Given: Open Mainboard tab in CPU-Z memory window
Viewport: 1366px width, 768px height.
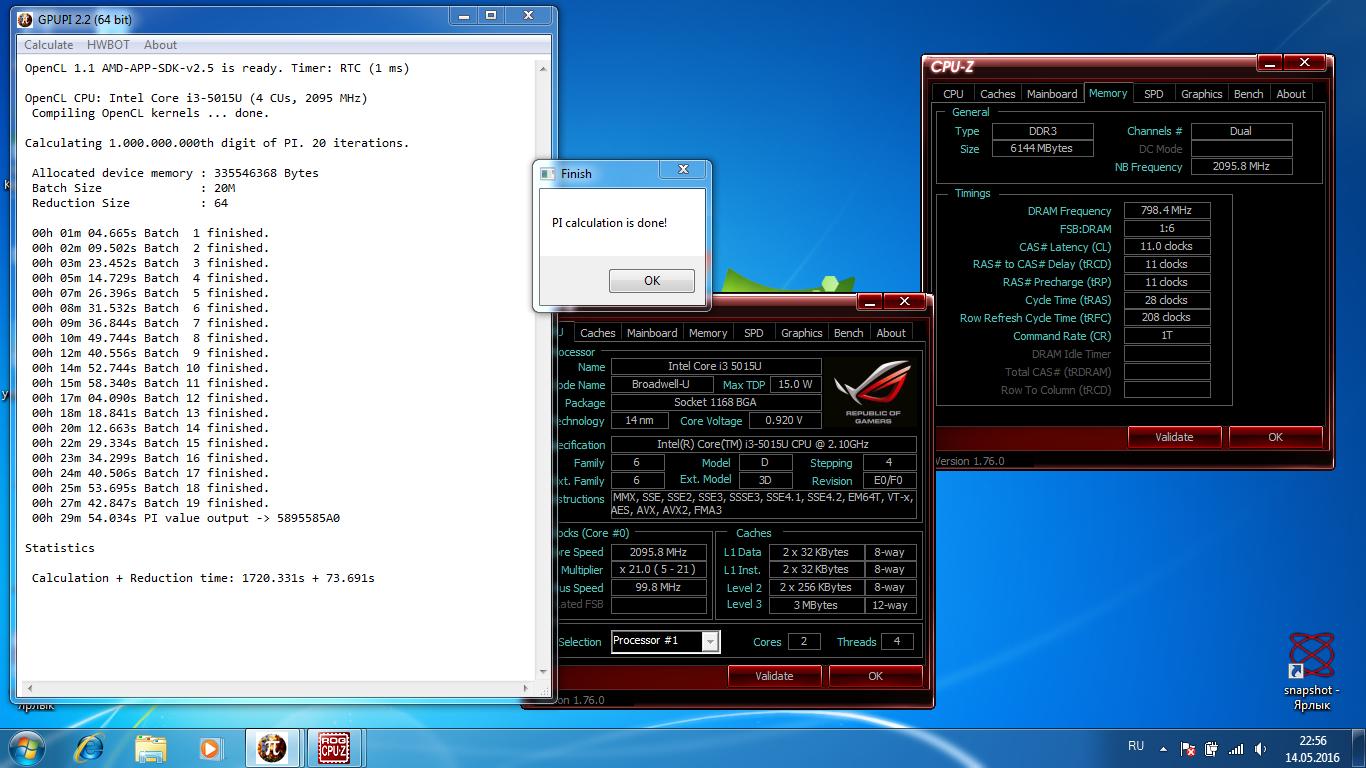Looking at the screenshot, I should click(1052, 94).
